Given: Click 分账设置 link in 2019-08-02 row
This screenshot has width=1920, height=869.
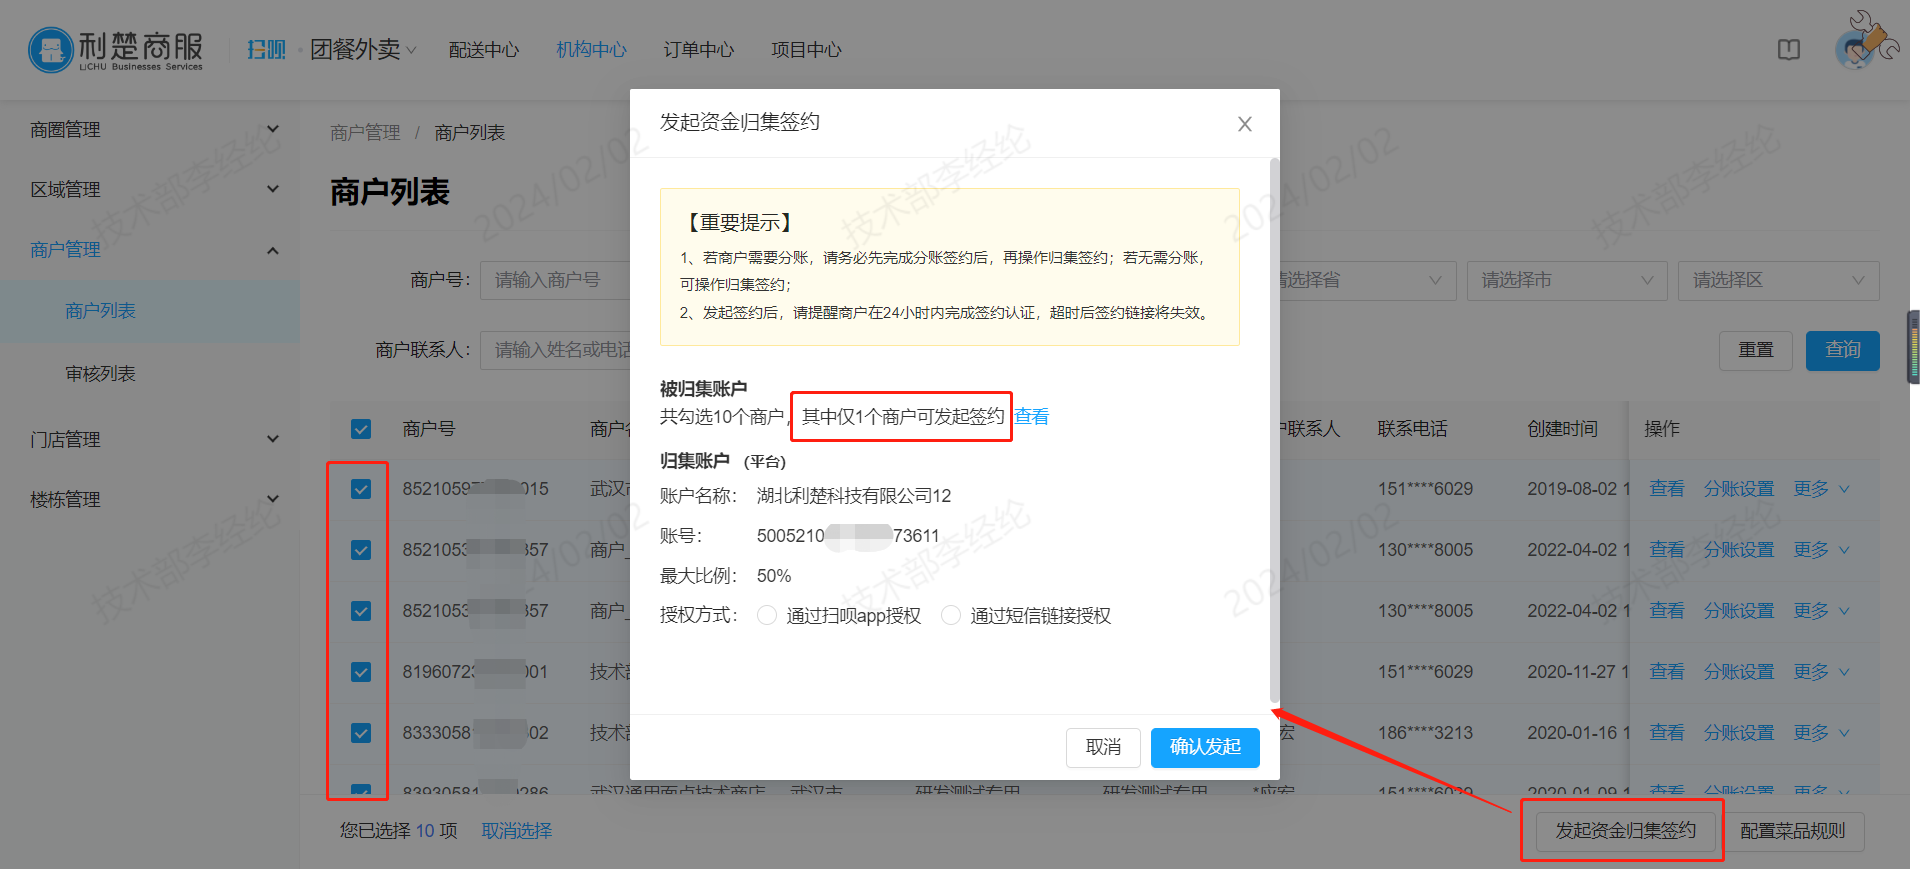Looking at the screenshot, I should 1739,489.
